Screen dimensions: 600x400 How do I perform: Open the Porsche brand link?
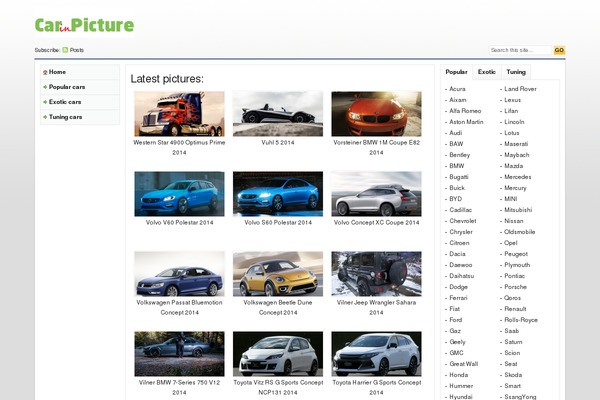point(515,287)
